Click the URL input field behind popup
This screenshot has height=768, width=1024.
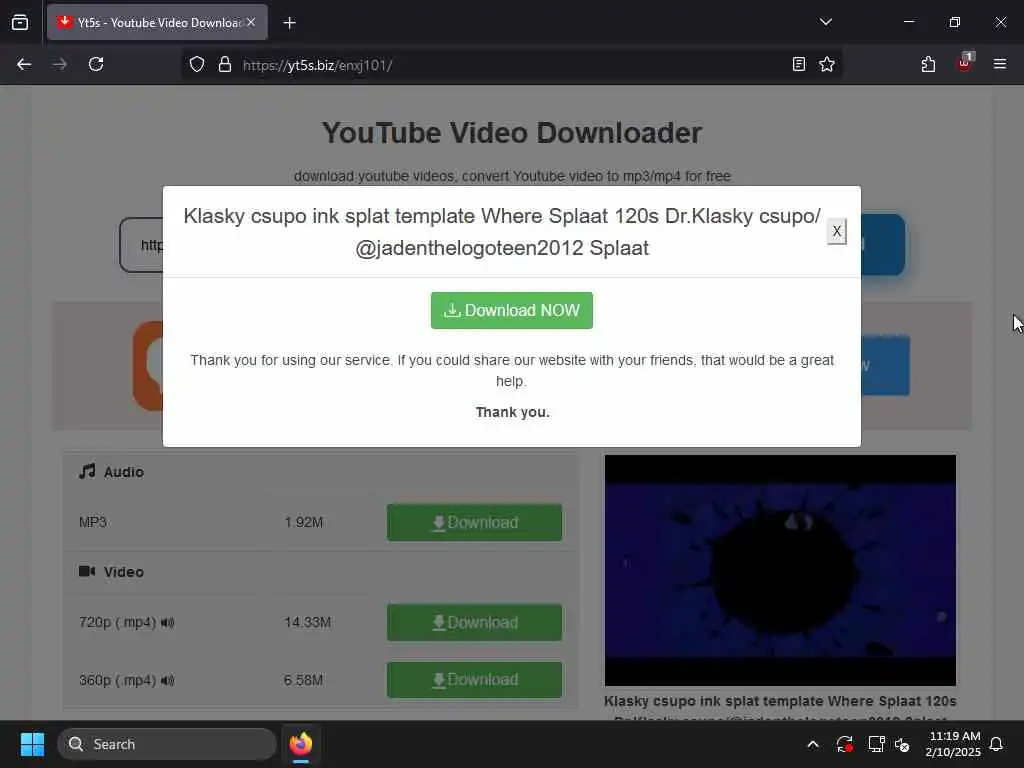point(142,245)
